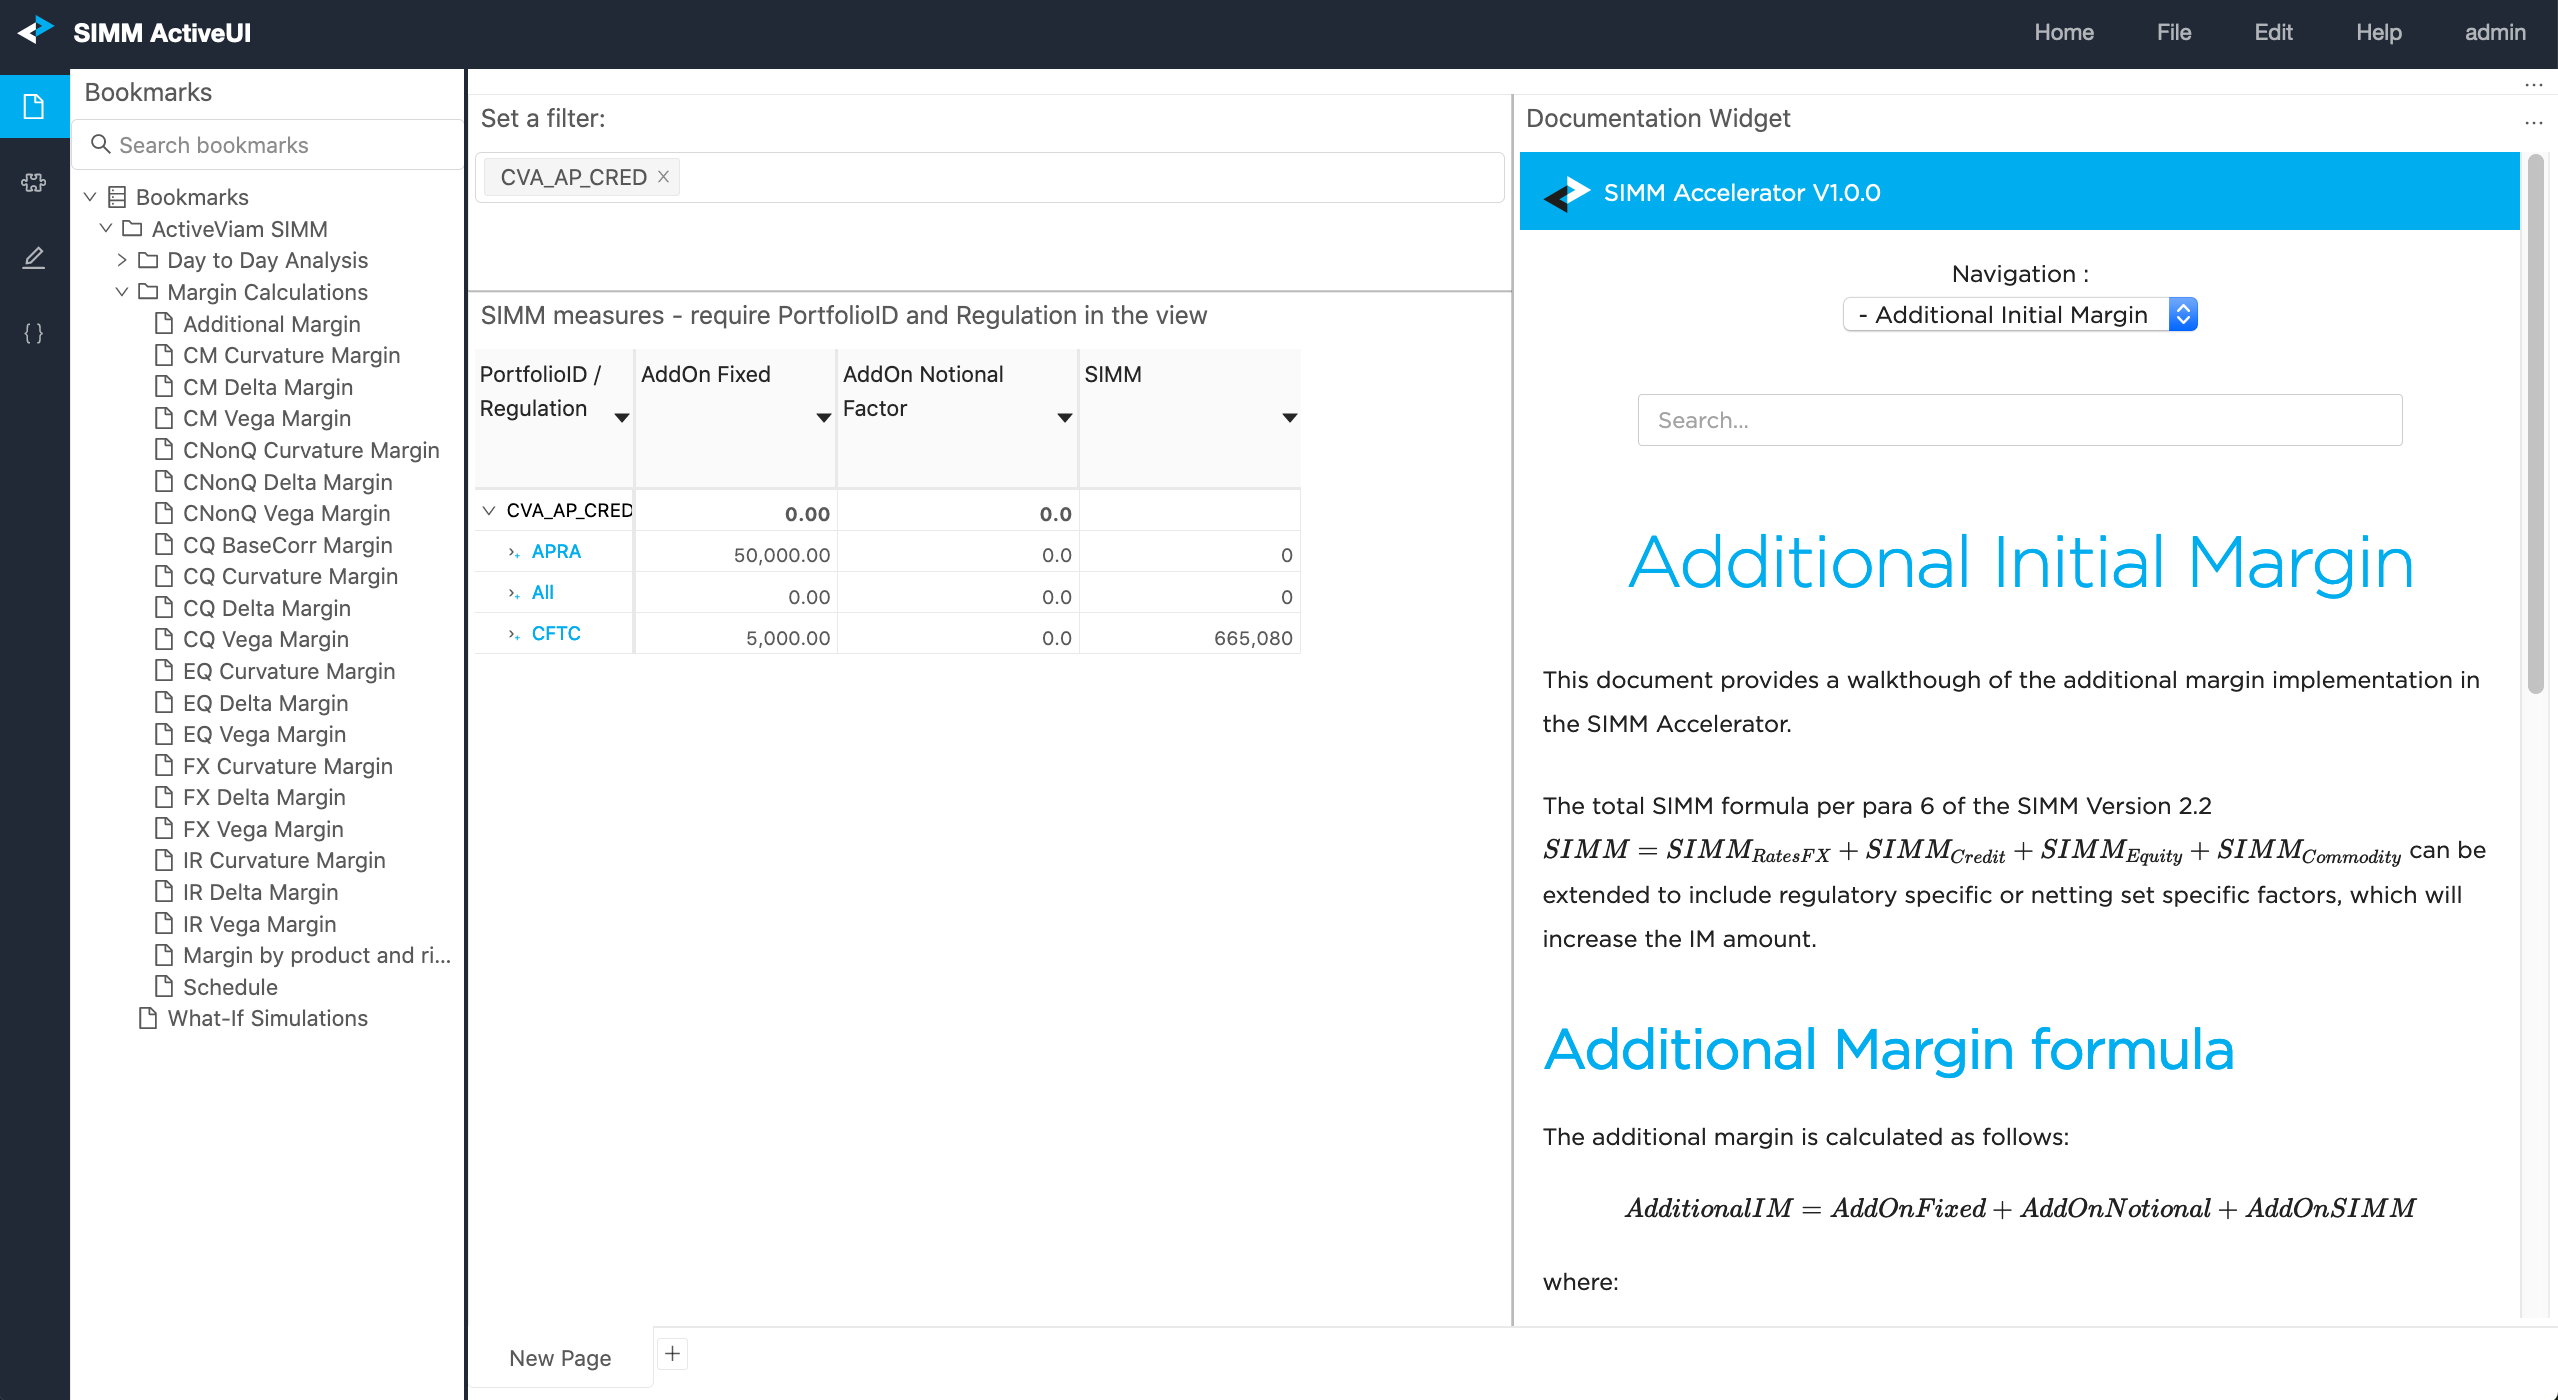Open the CNonQ Vega Margin bookmark
The height and width of the screenshot is (1400, 2558).
coord(286,513)
